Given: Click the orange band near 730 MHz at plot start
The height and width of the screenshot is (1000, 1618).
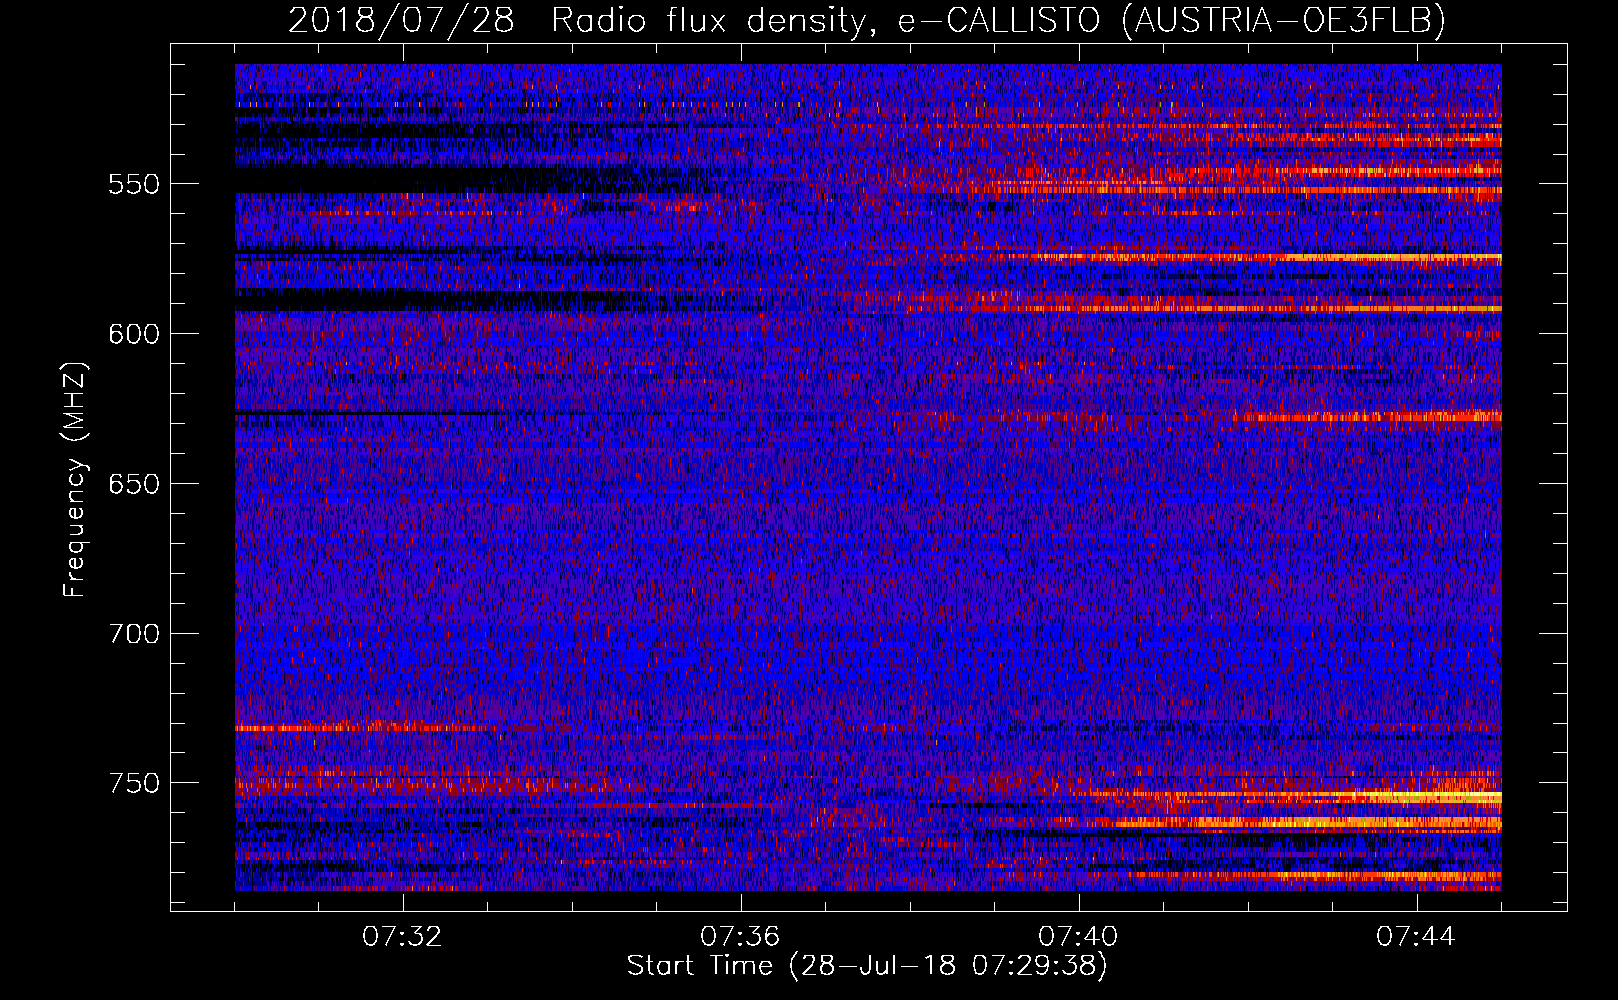Looking at the screenshot, I should click(365, 728).
